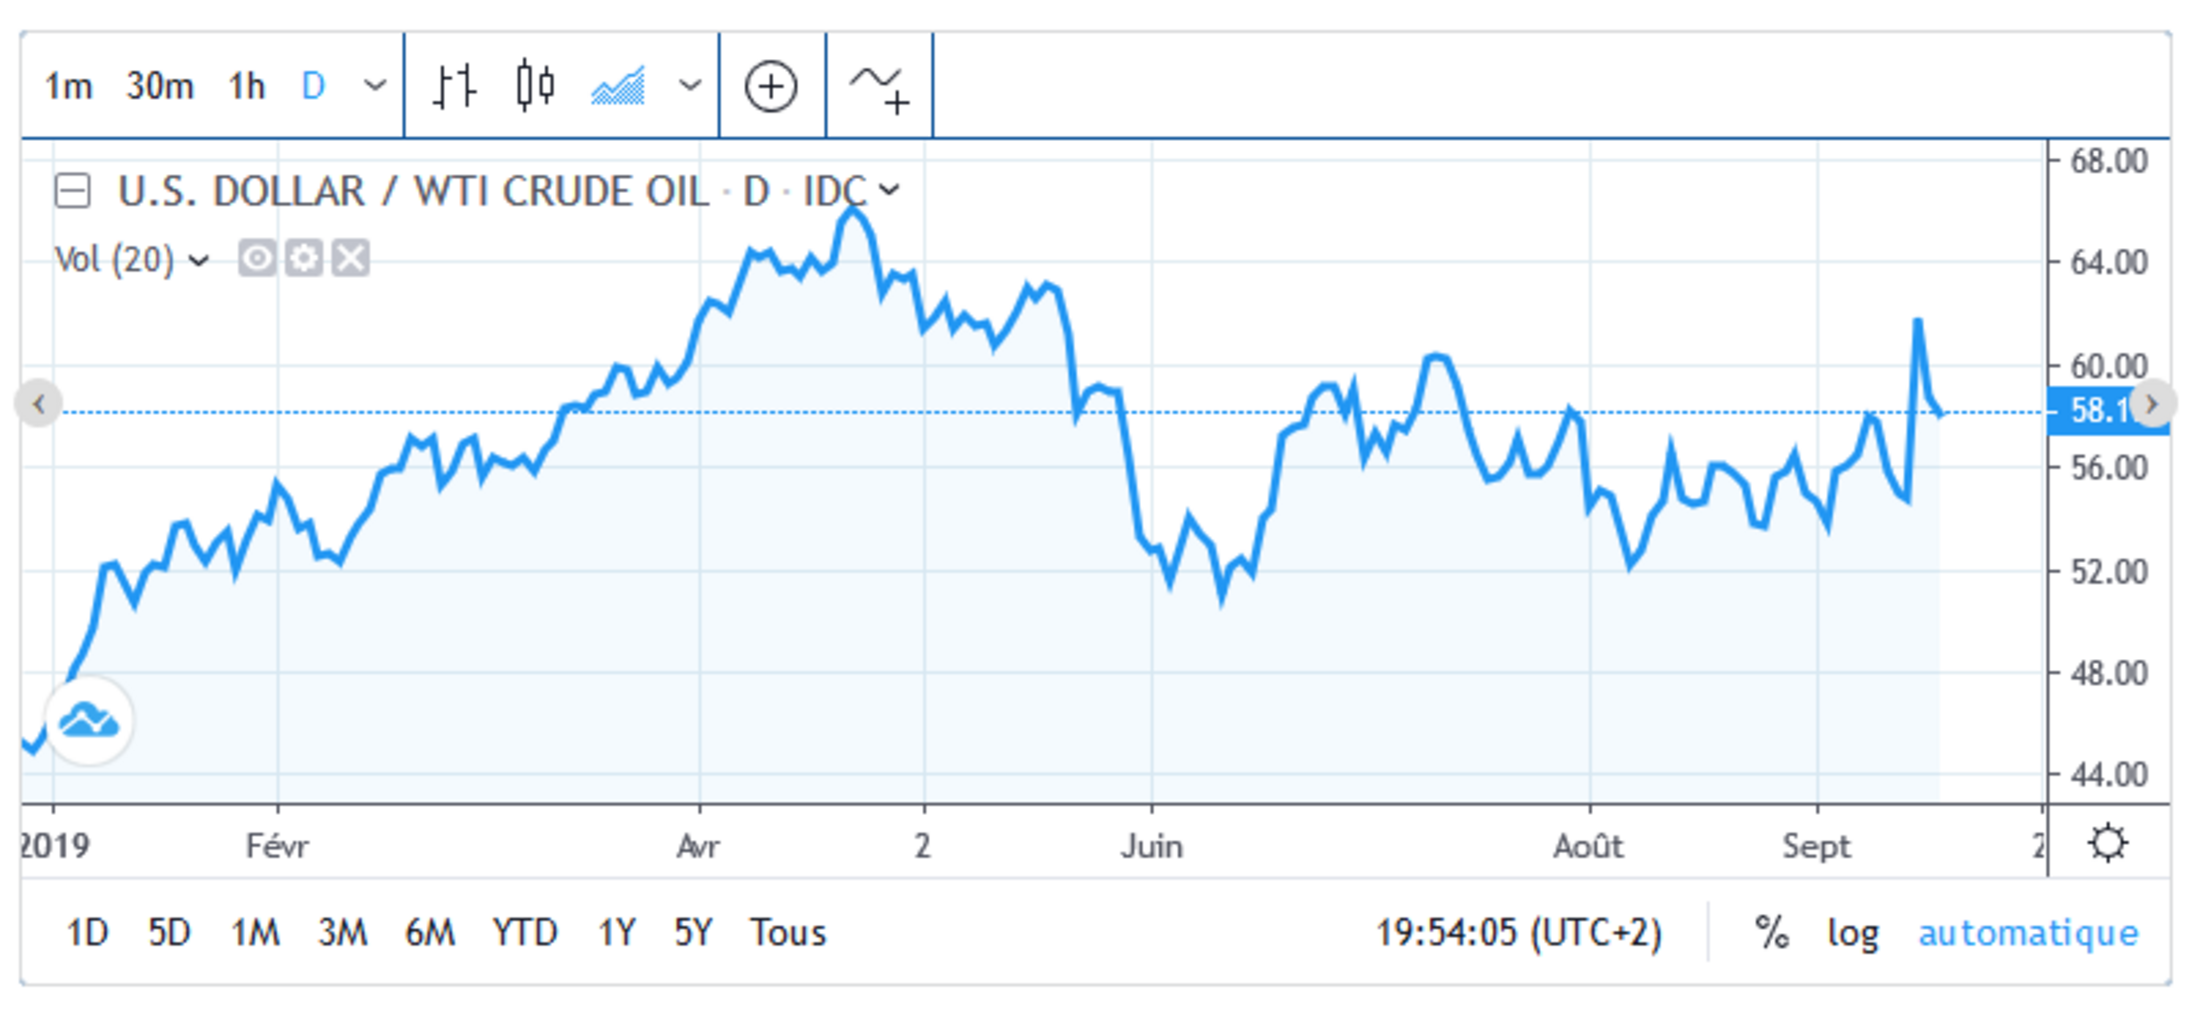Select the bar chart style icon
Screen dimensions: 2200x1011
(454, 86)
